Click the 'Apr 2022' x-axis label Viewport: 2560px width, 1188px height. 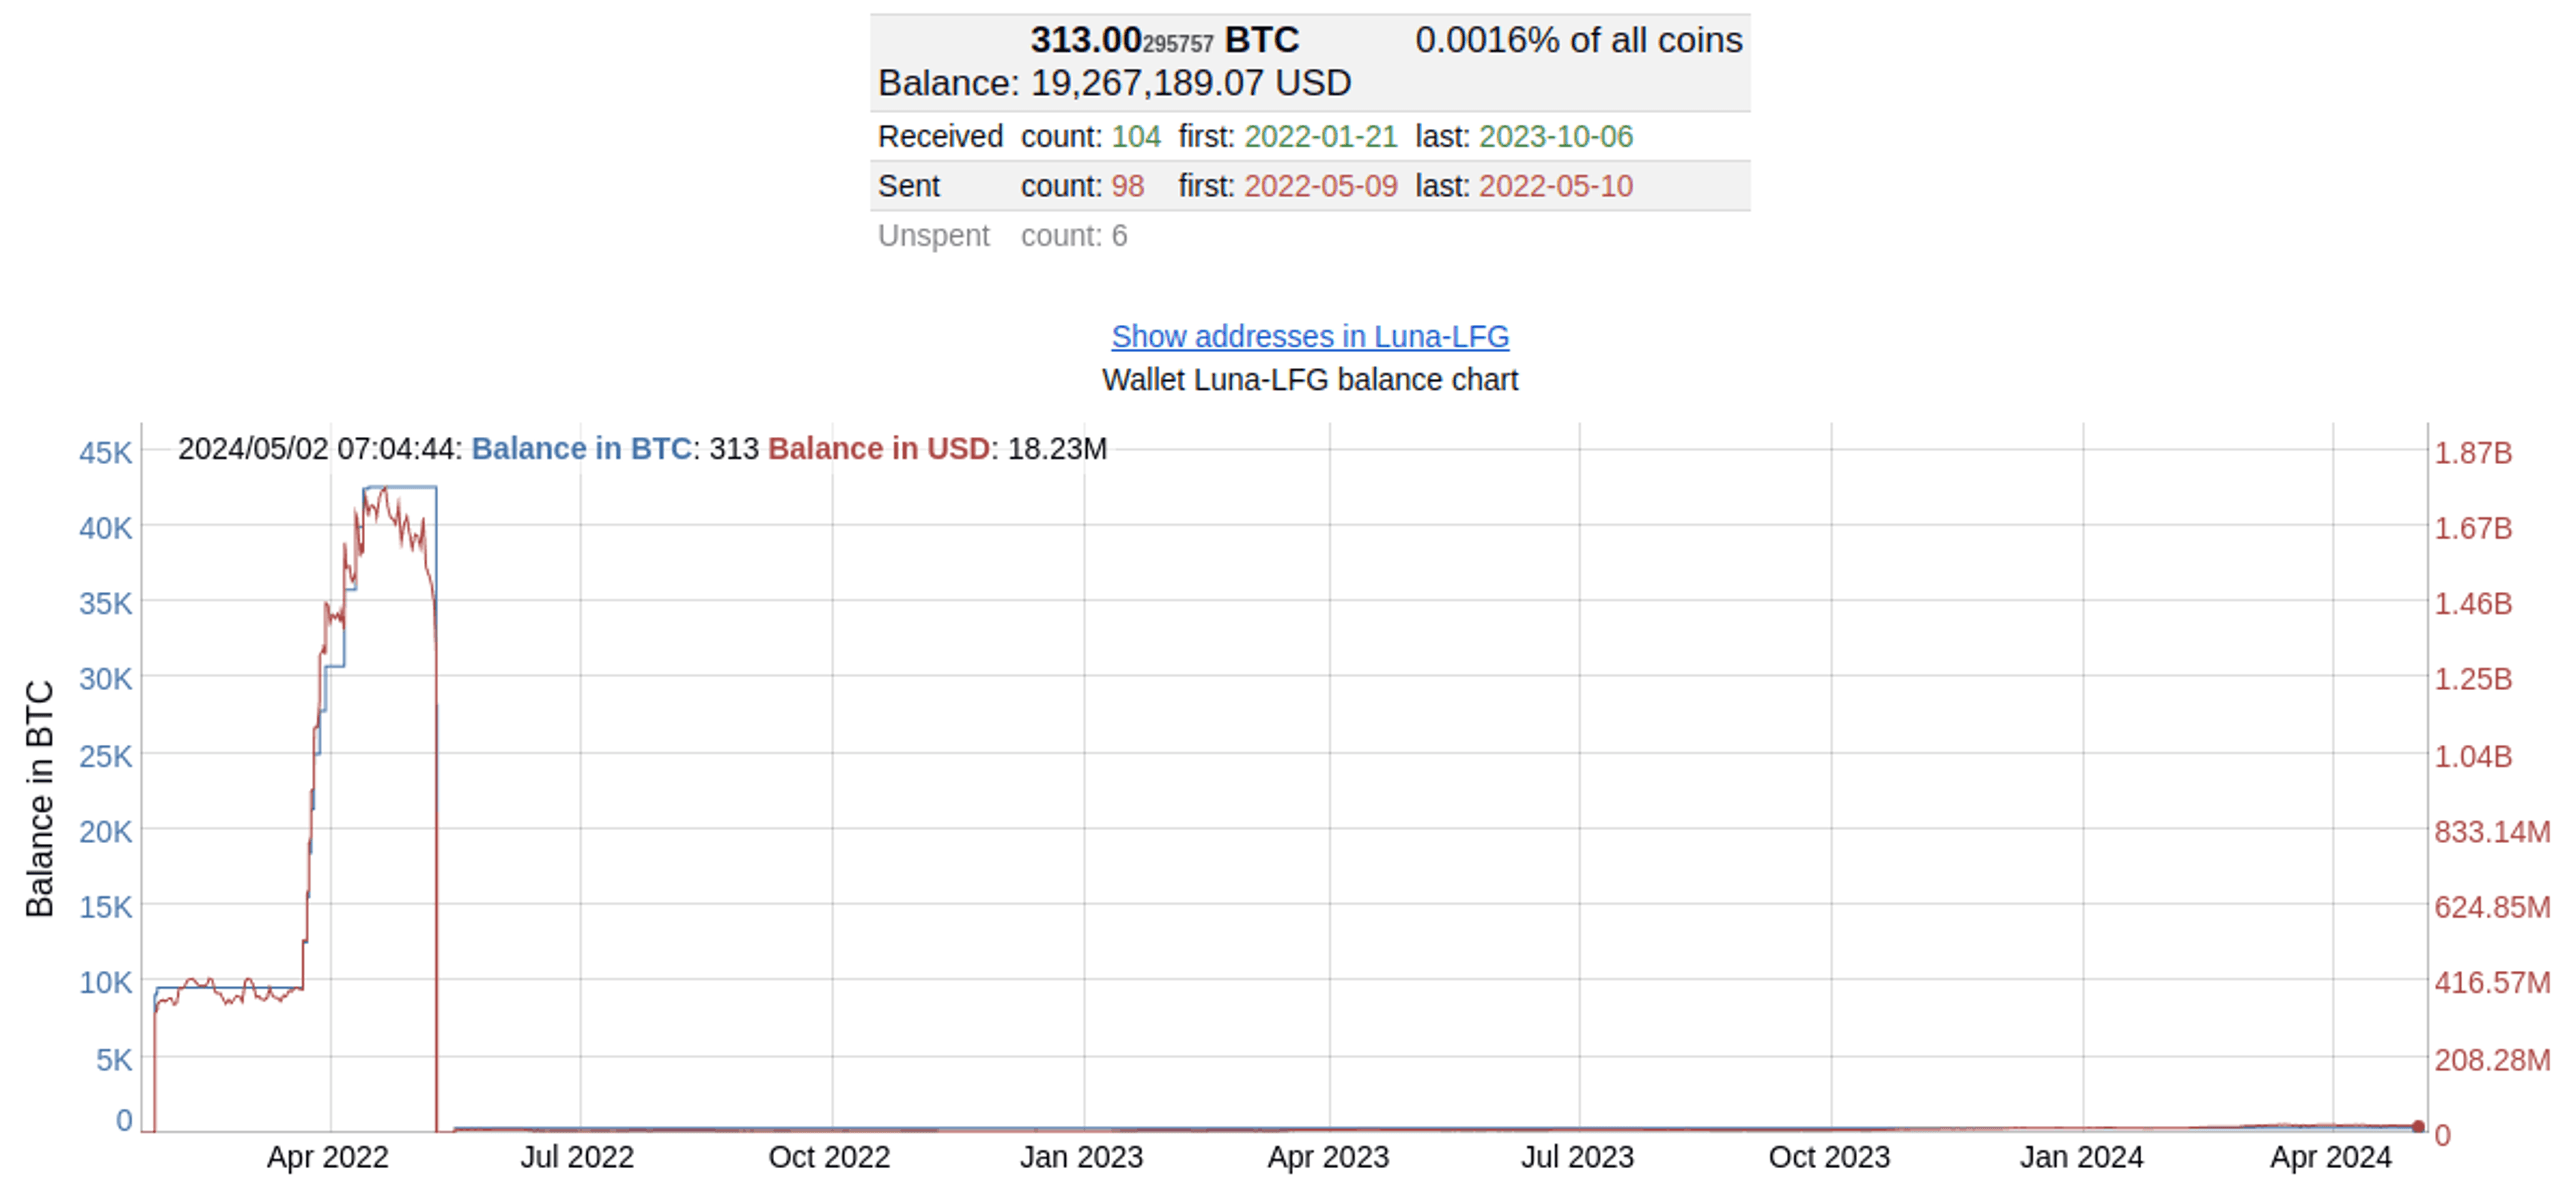327,1157
